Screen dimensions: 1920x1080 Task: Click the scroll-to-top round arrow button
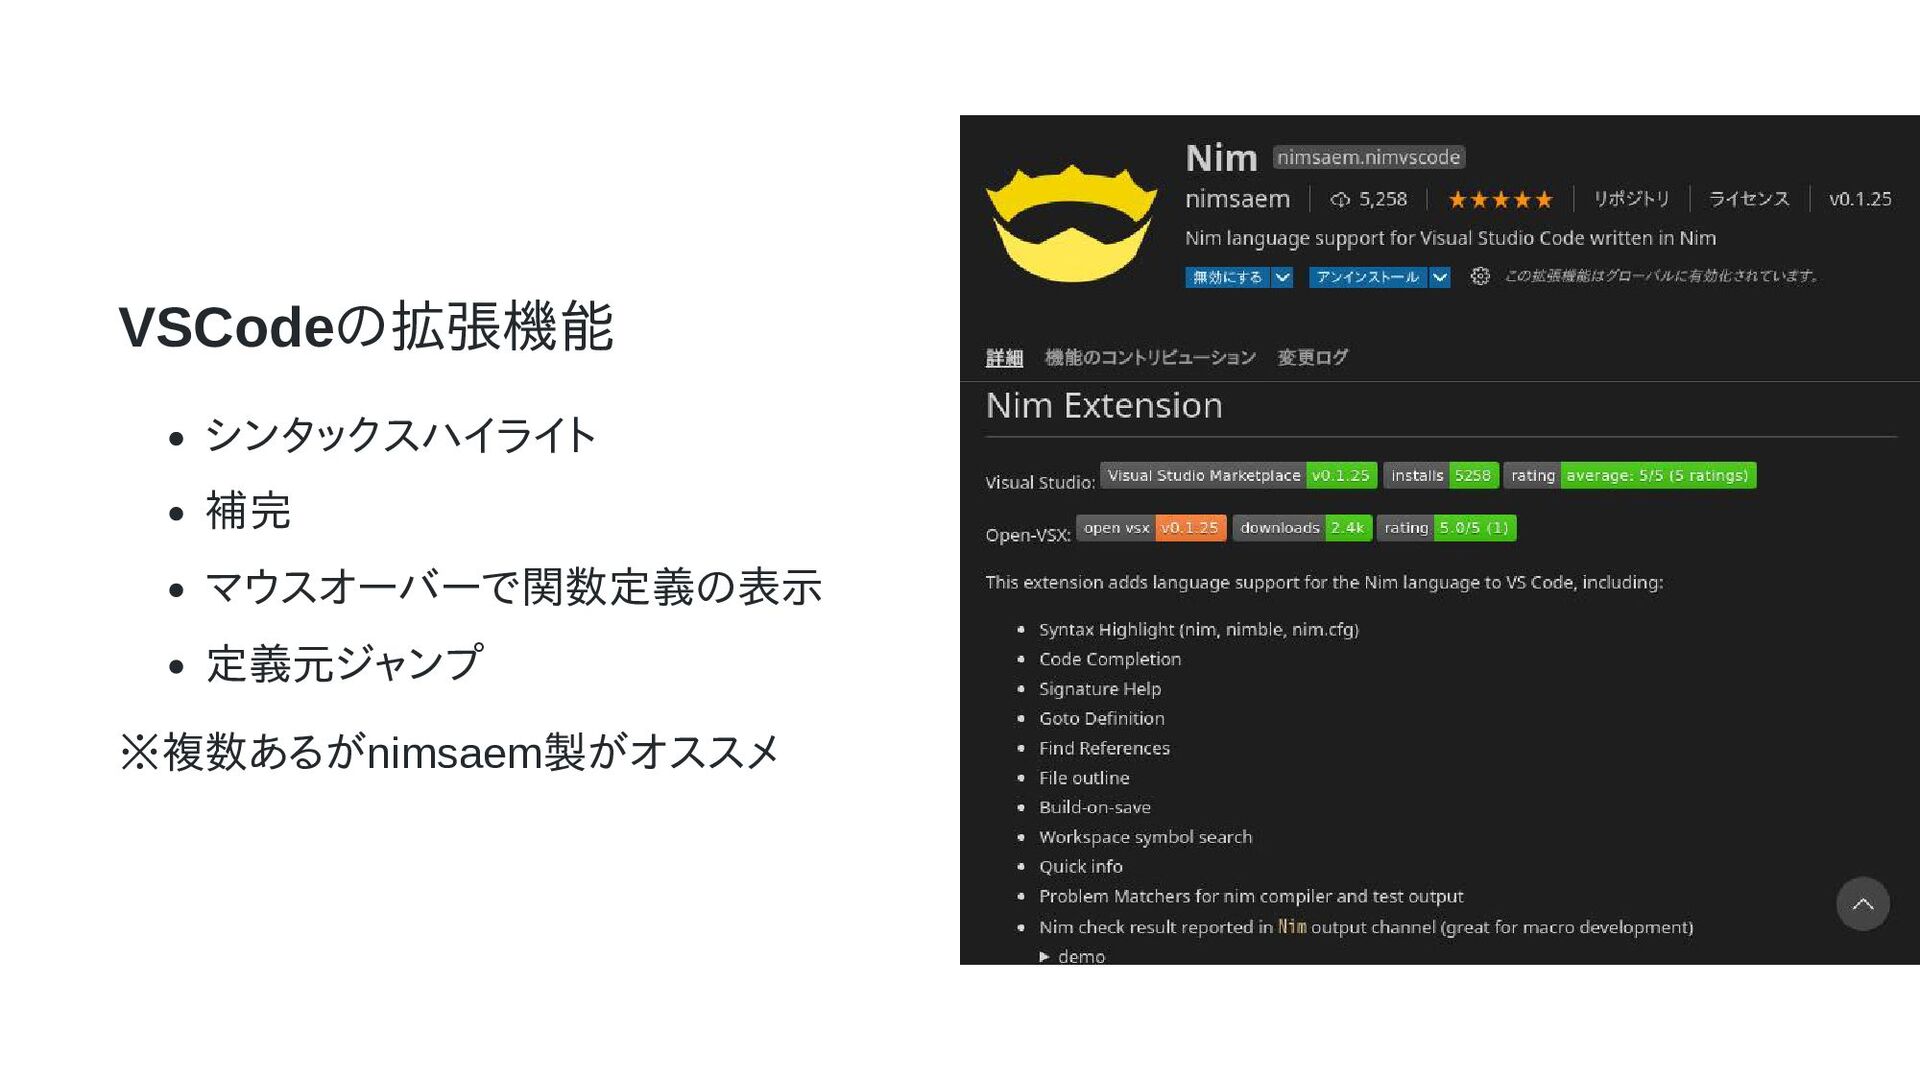[1862, 904]
